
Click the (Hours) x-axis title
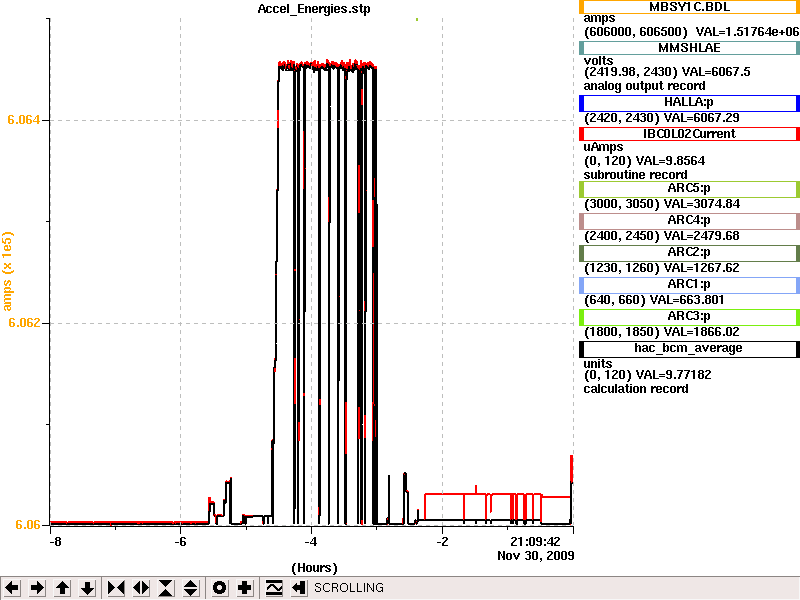[314, 568]
